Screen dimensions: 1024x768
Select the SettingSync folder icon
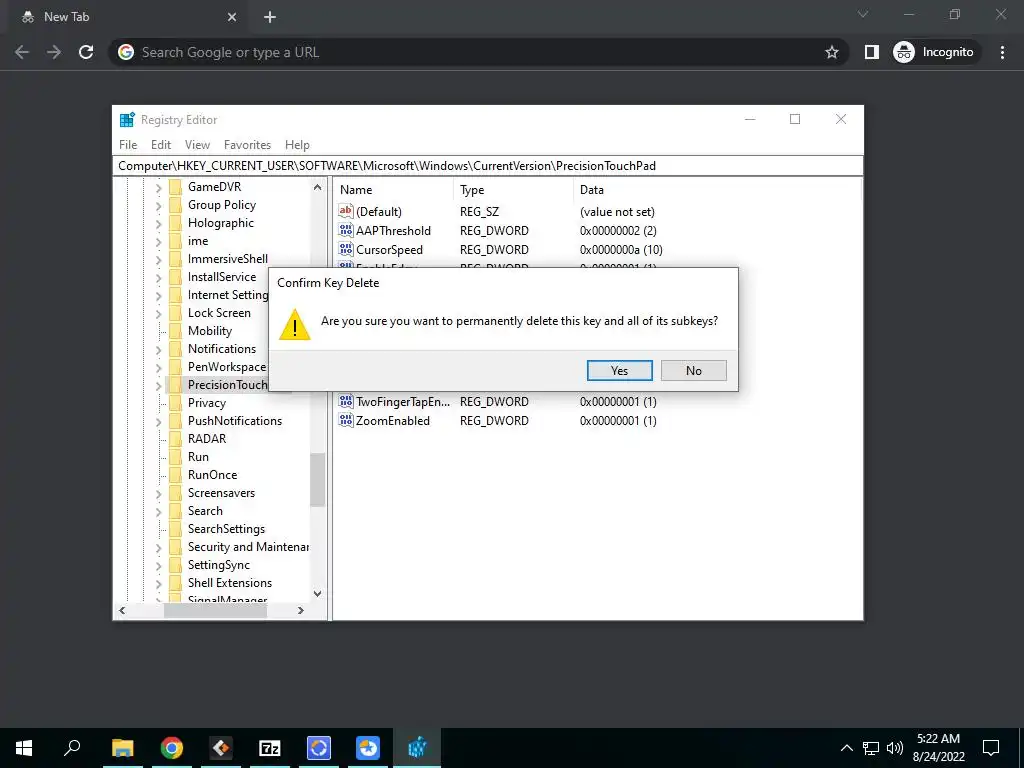(174, 565)
